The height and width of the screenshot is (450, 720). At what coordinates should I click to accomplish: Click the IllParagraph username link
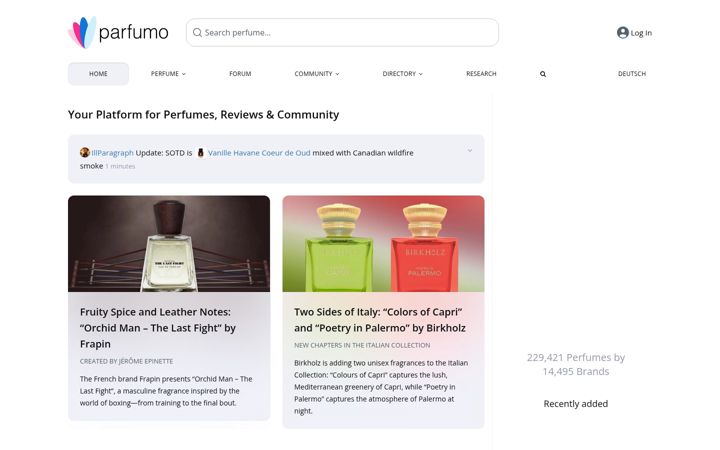[x=112, y=153]
